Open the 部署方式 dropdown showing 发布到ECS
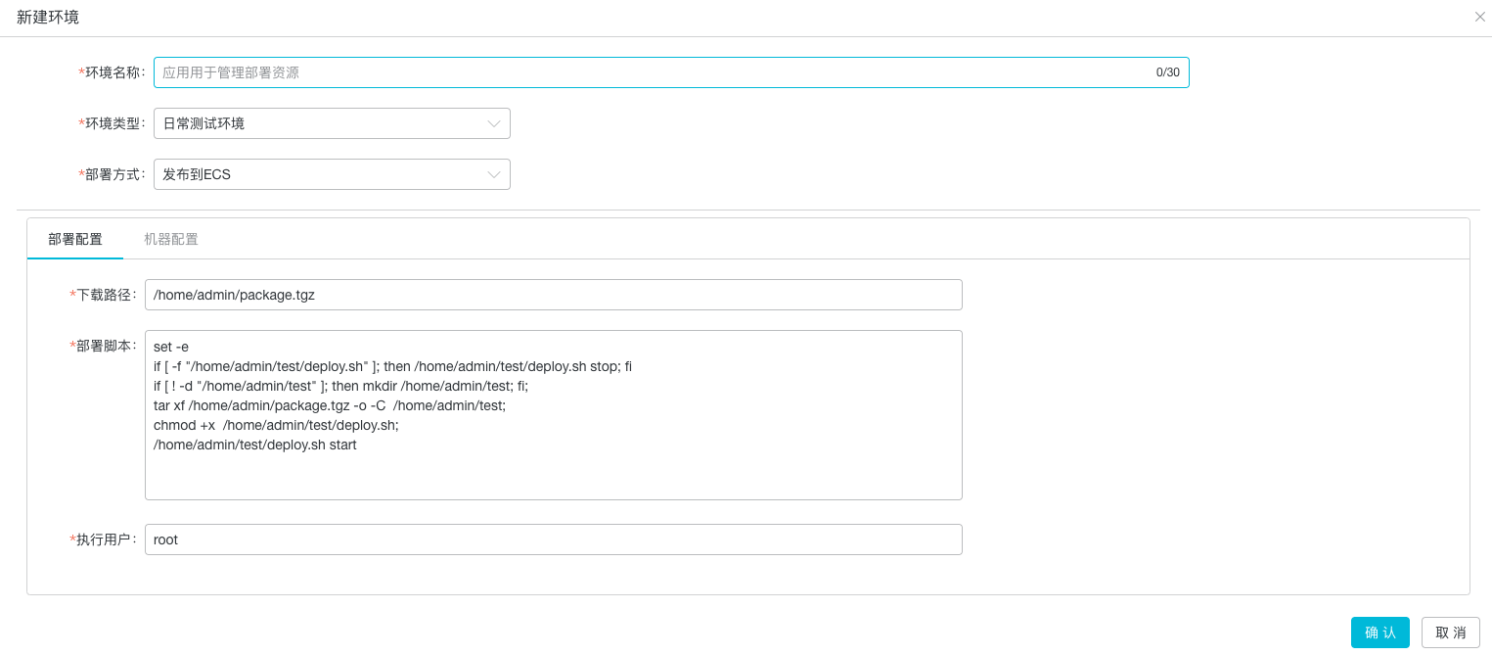 [x=332, y=174]
